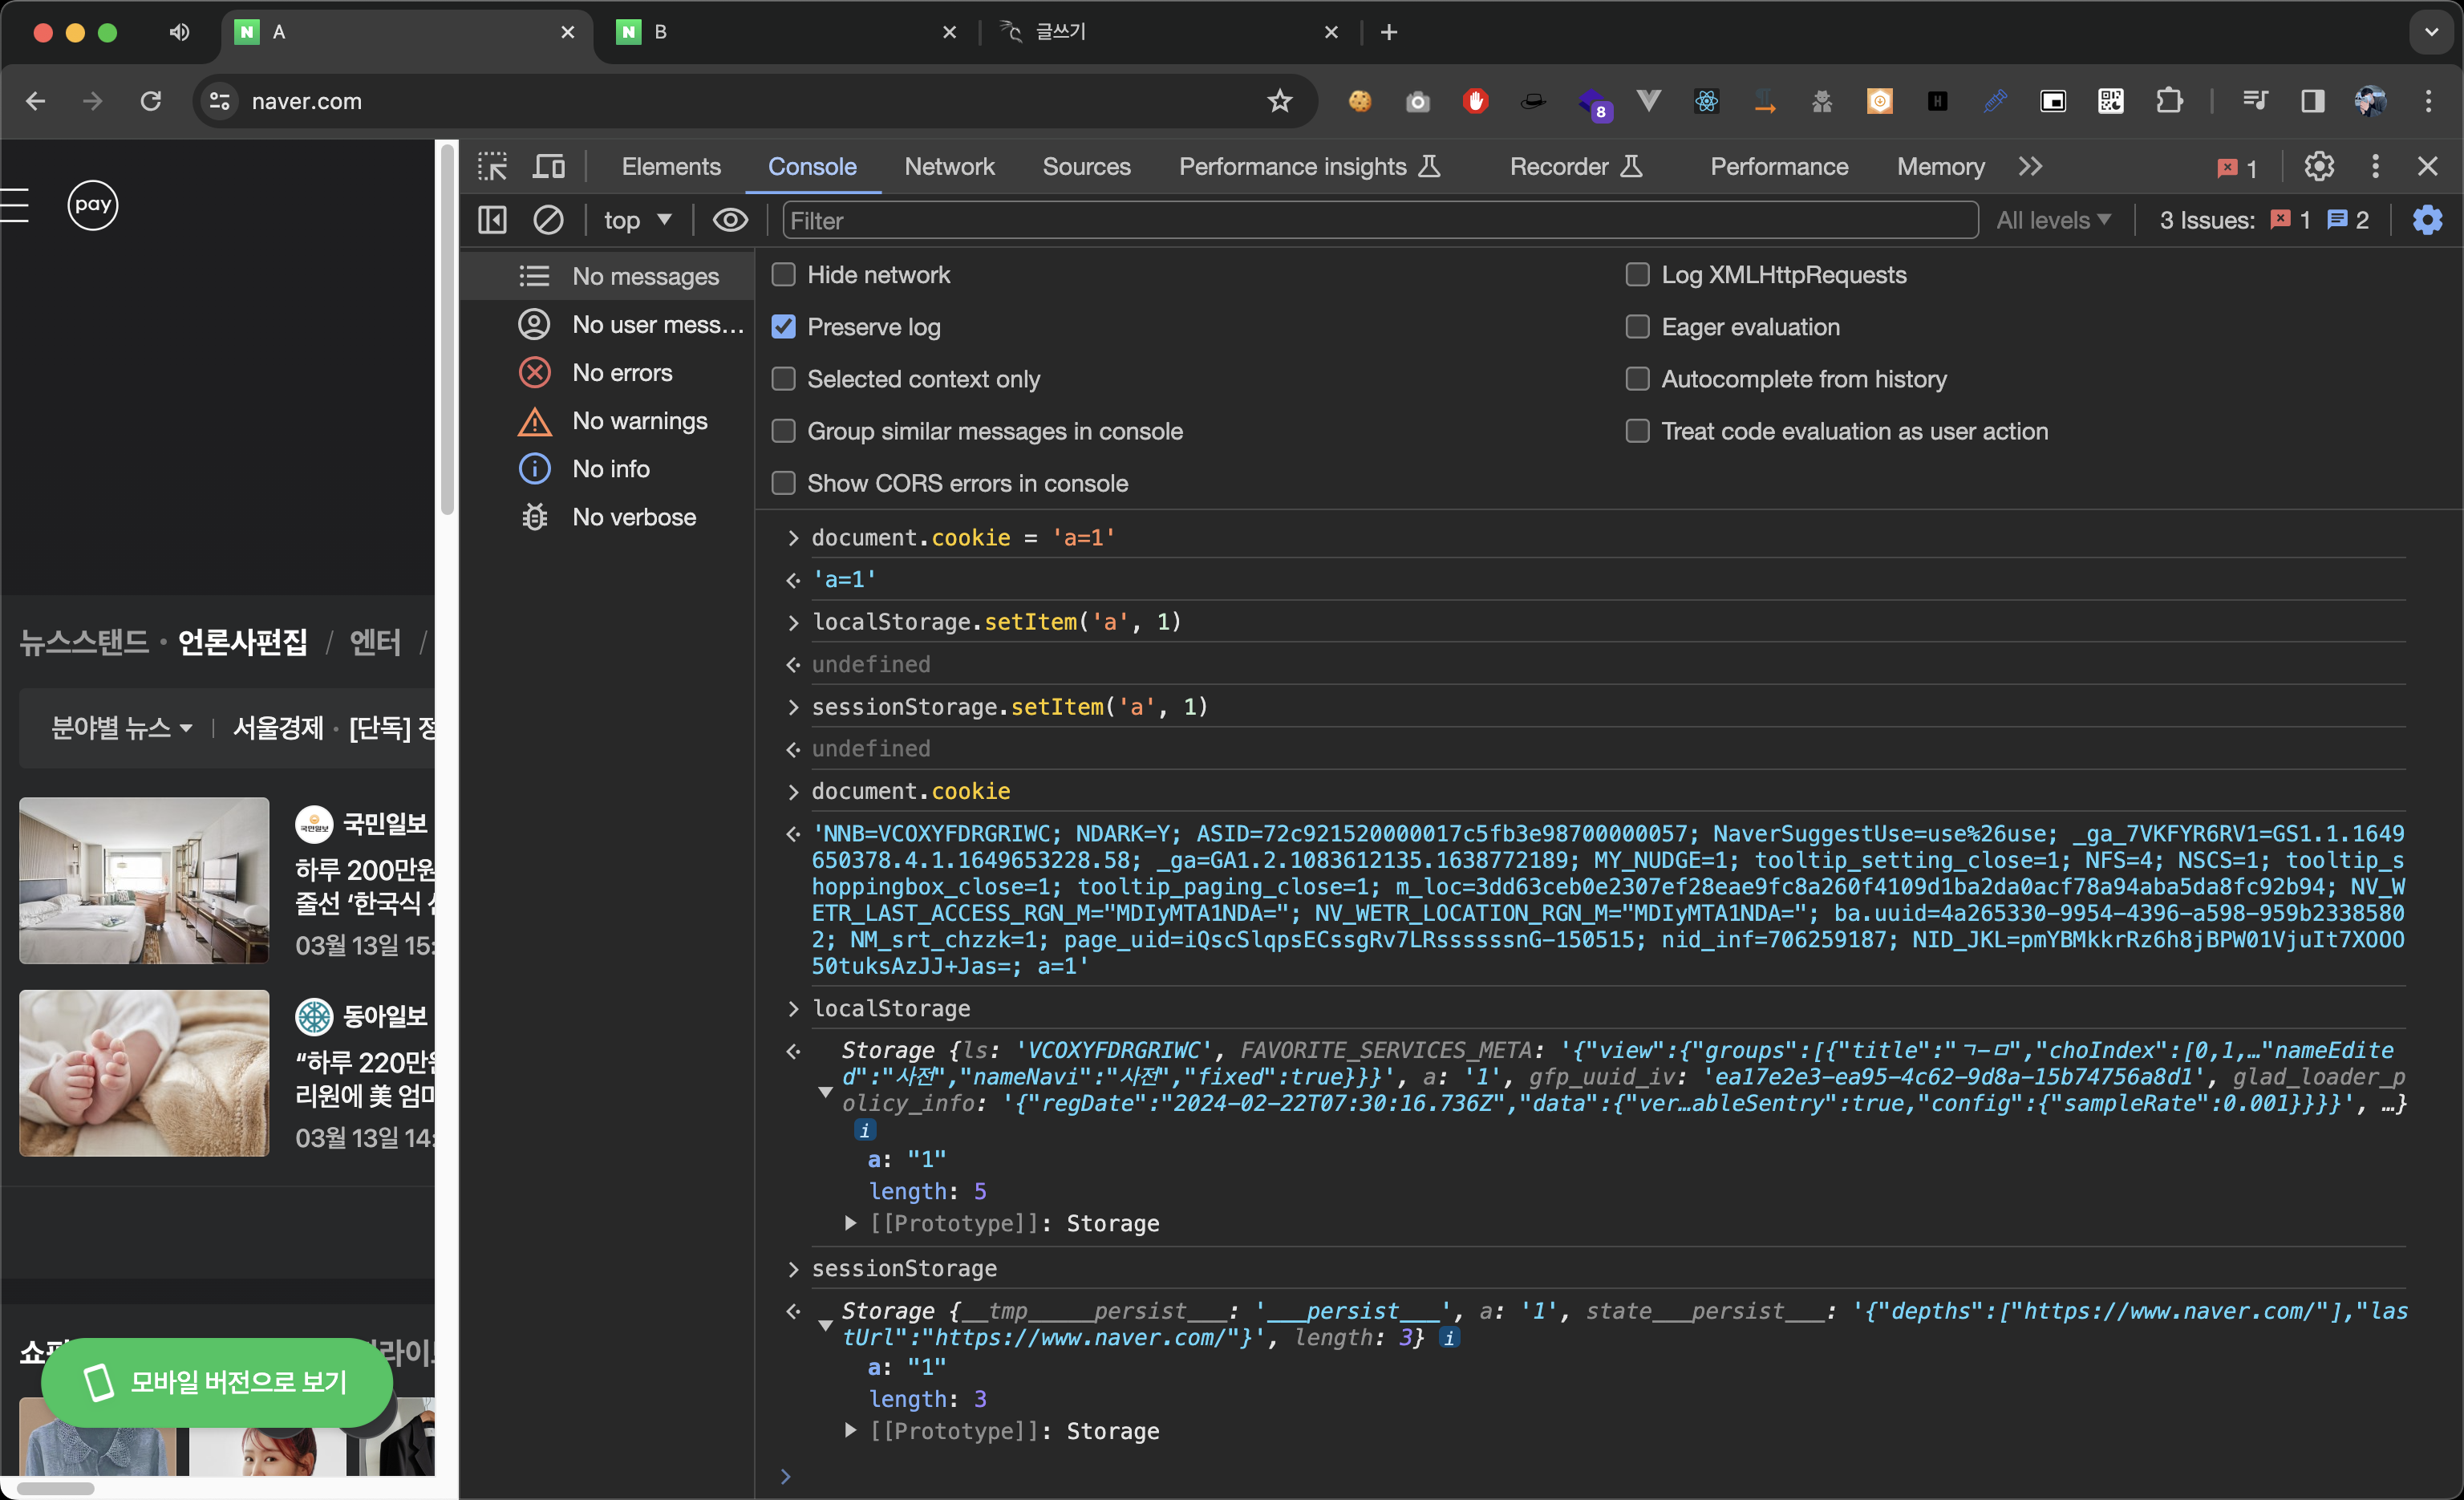Open the 엔터 news section link

tap(375, 642)
